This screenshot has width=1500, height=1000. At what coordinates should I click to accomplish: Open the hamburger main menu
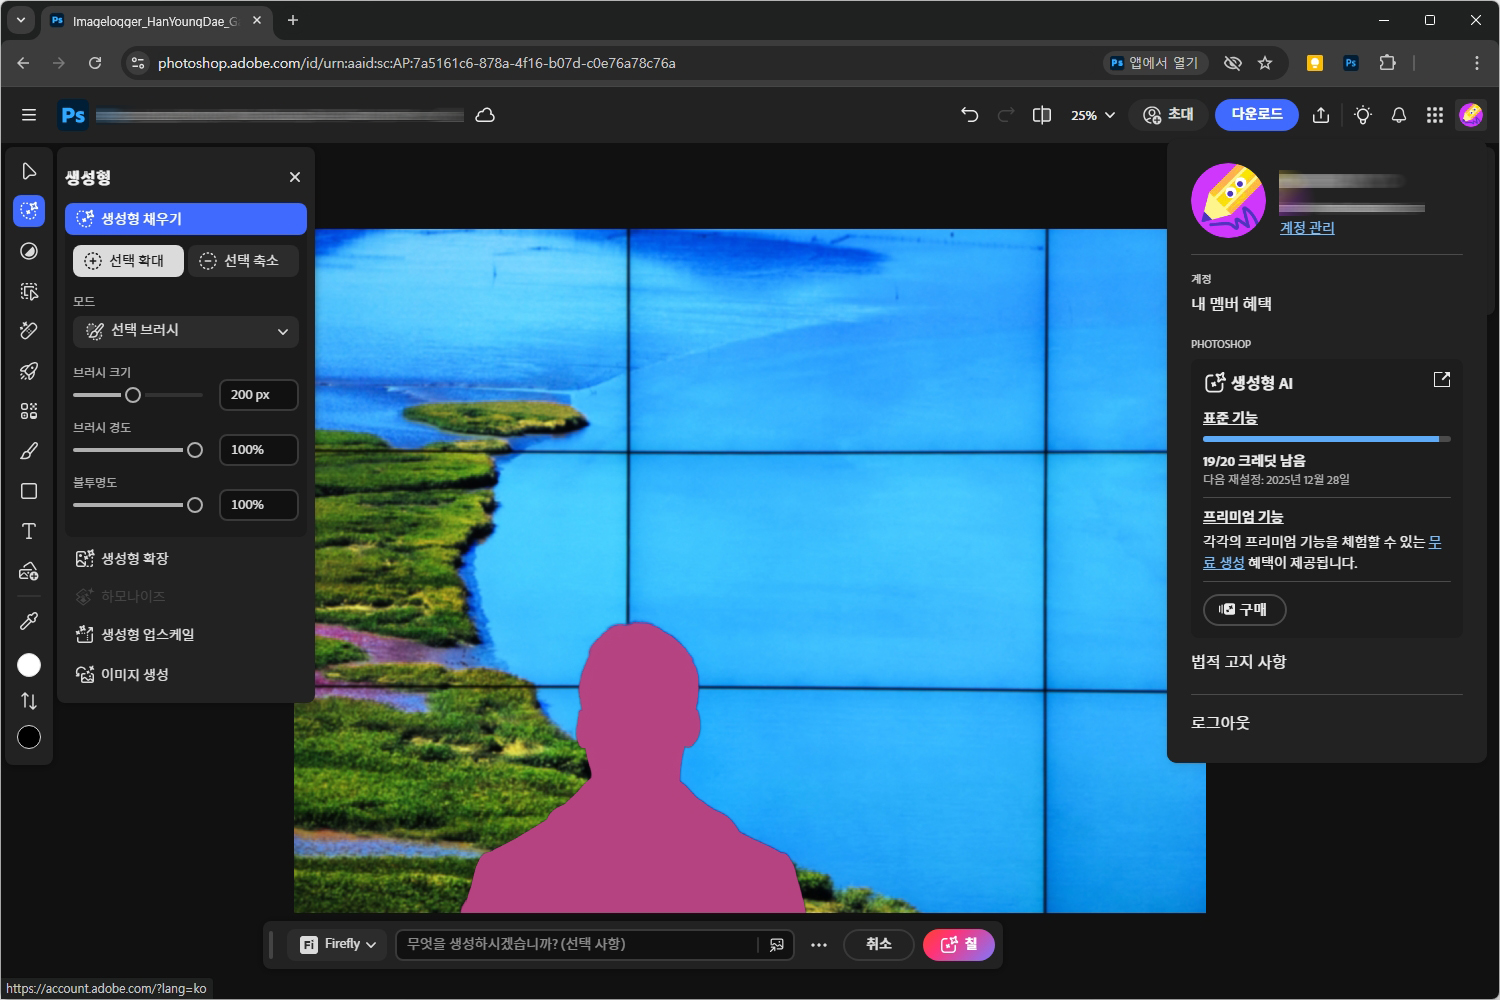pyautogui.click(x=29, y=115)
